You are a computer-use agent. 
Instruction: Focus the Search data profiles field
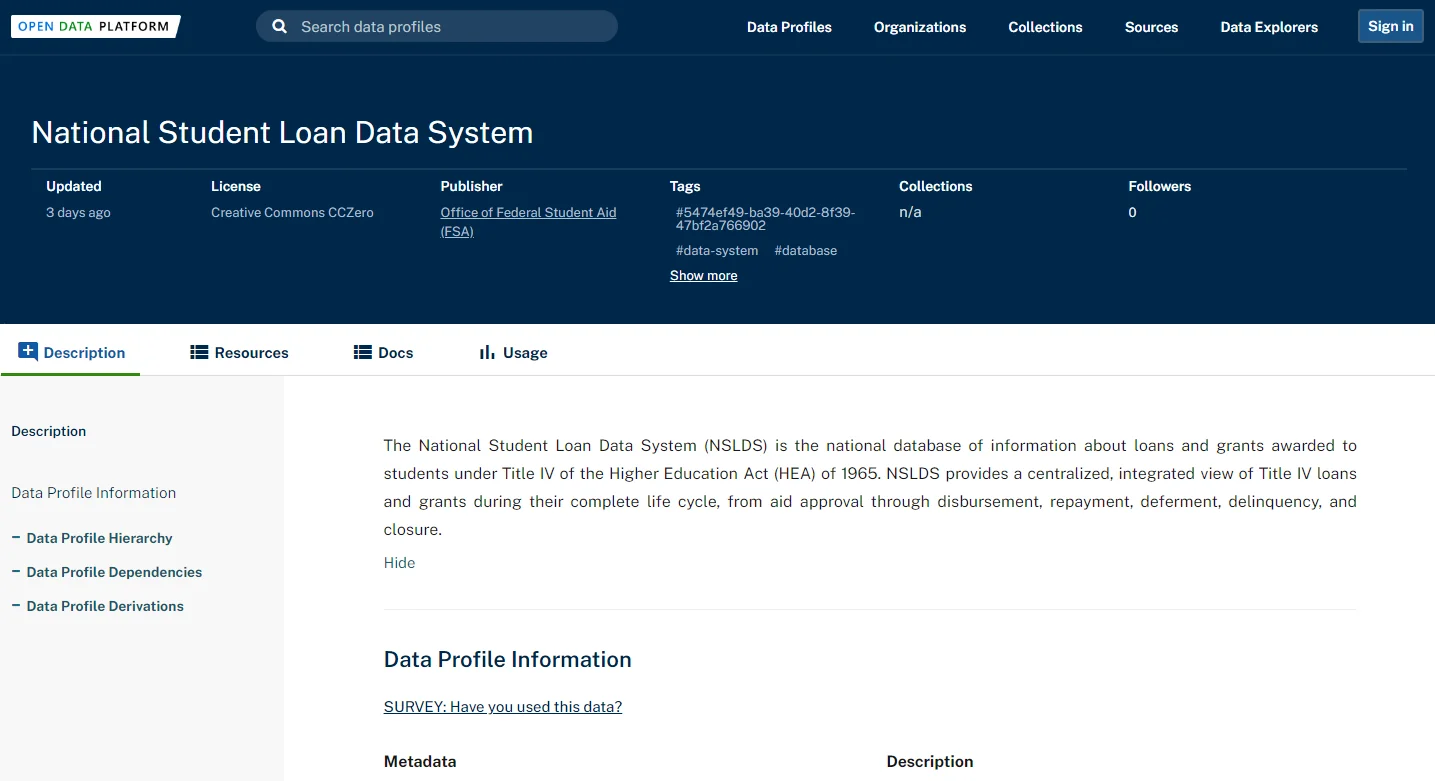[x=437, y=27]
